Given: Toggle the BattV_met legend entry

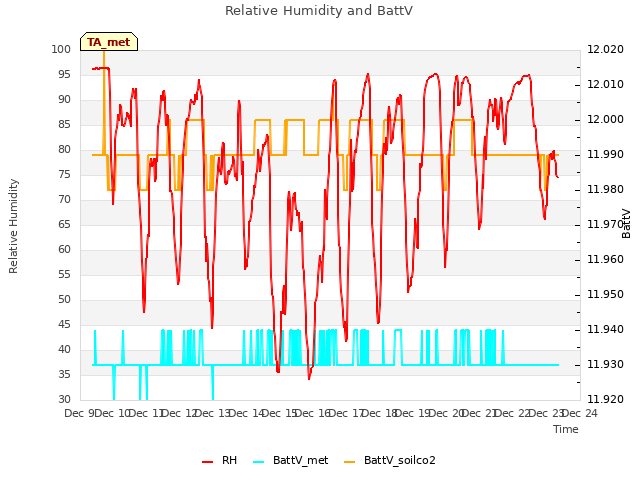Looking at the screenshot, I should pos(290,460).
